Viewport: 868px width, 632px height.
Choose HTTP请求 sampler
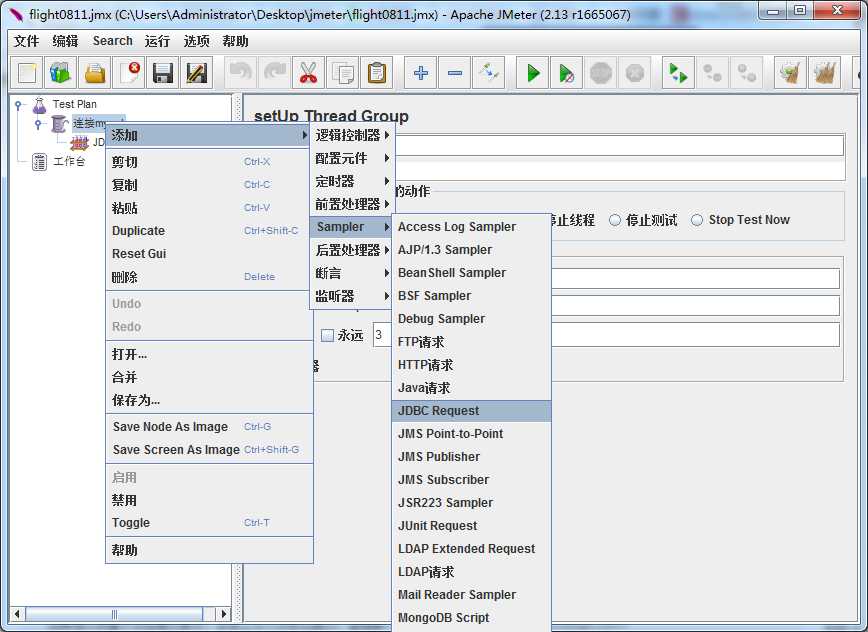pyautogui.click(x=472, y=365)
